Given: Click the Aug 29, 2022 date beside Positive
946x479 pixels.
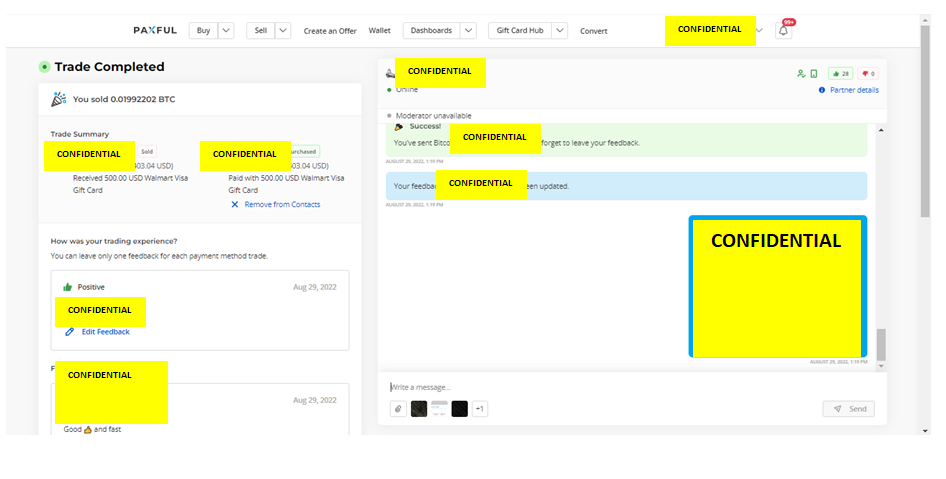Looking at the screenshot, I should pos(315,287).
